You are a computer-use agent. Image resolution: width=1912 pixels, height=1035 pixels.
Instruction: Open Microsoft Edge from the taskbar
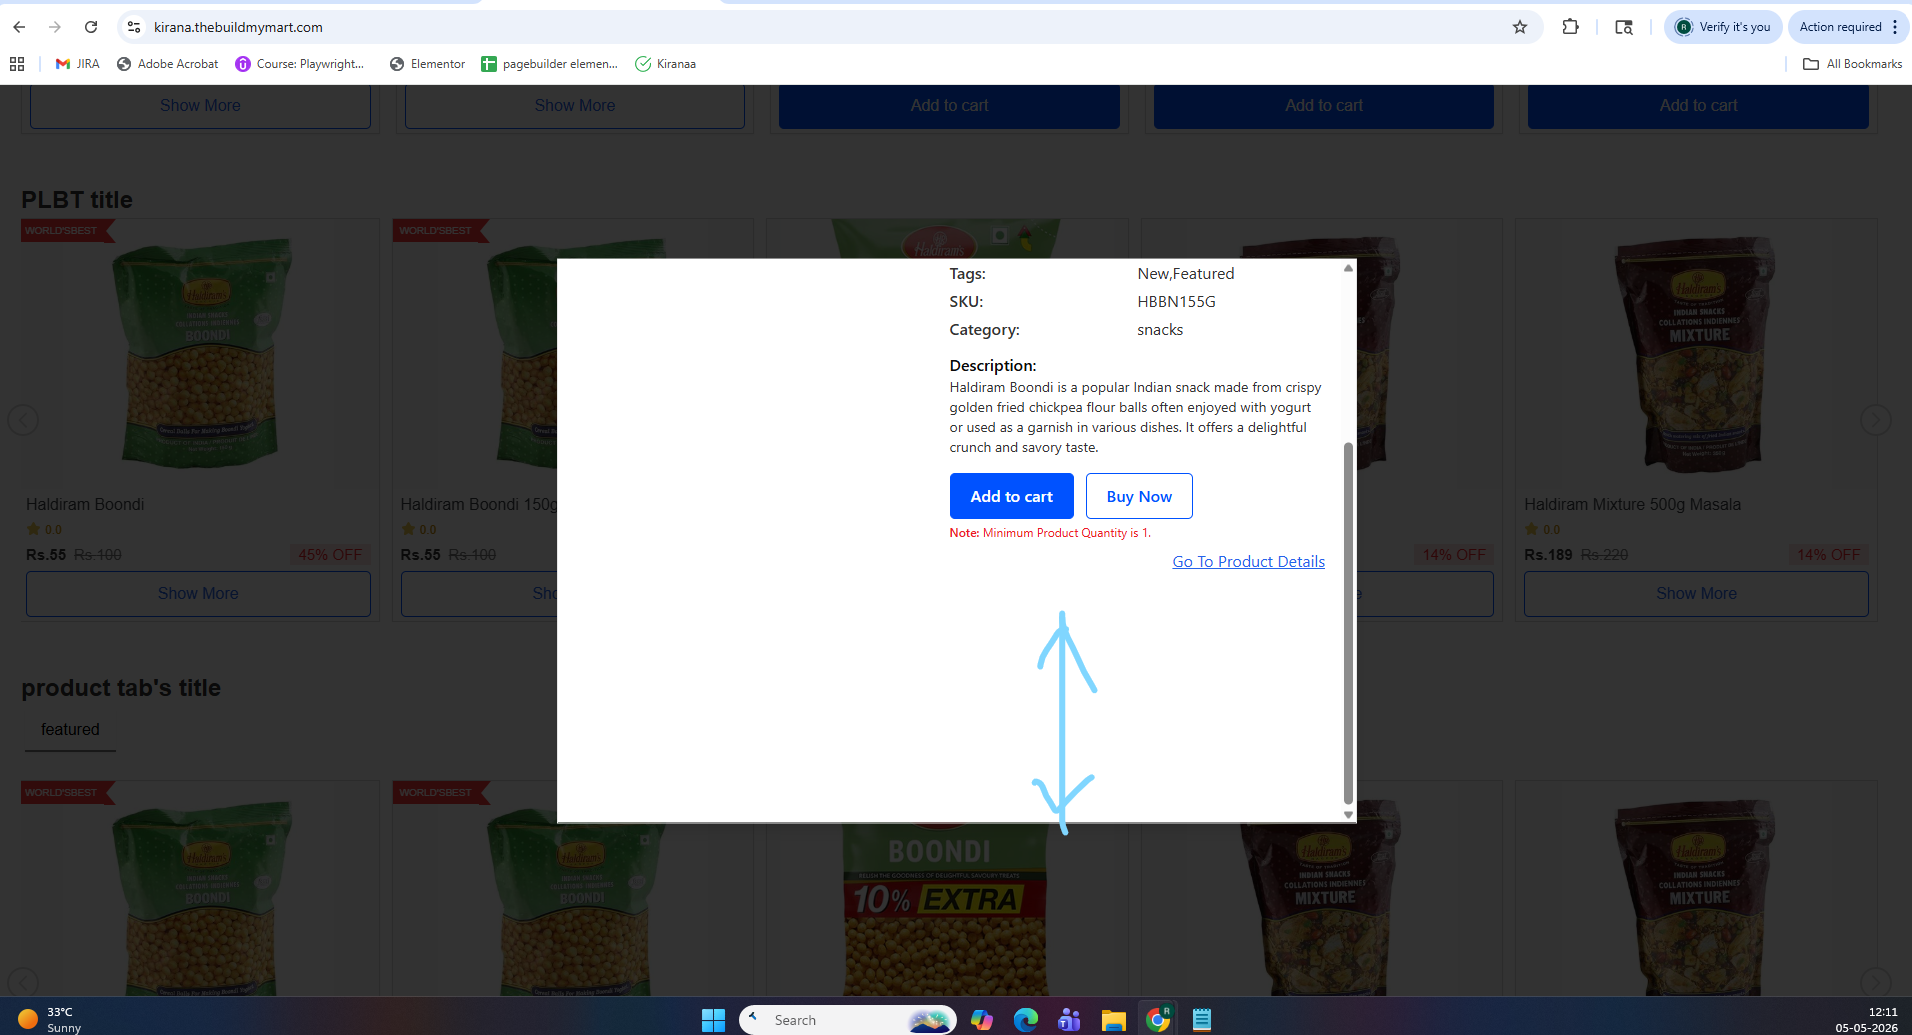tap(1026, 1020)
